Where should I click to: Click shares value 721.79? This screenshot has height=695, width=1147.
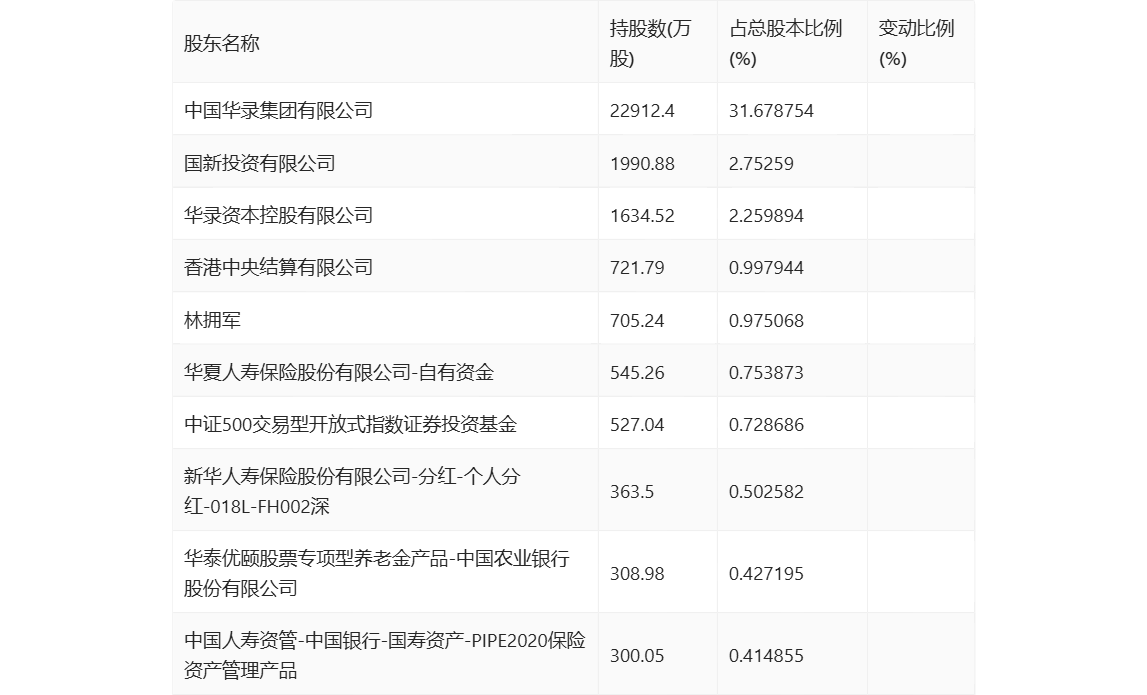click(x=637, y=268)
